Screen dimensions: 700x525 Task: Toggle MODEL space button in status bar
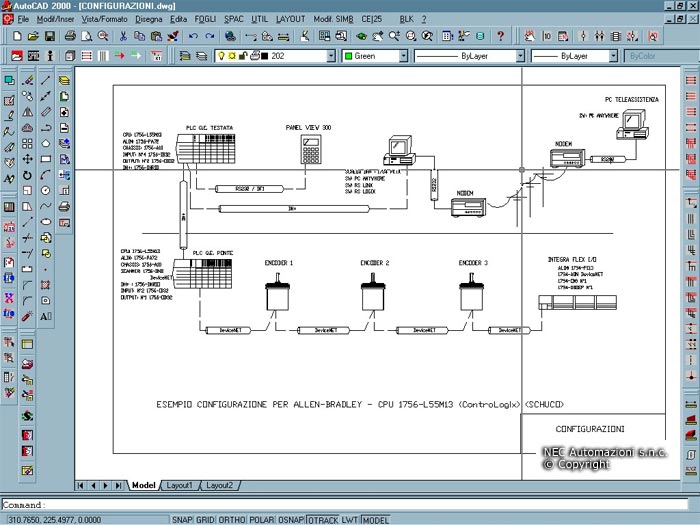375,520
